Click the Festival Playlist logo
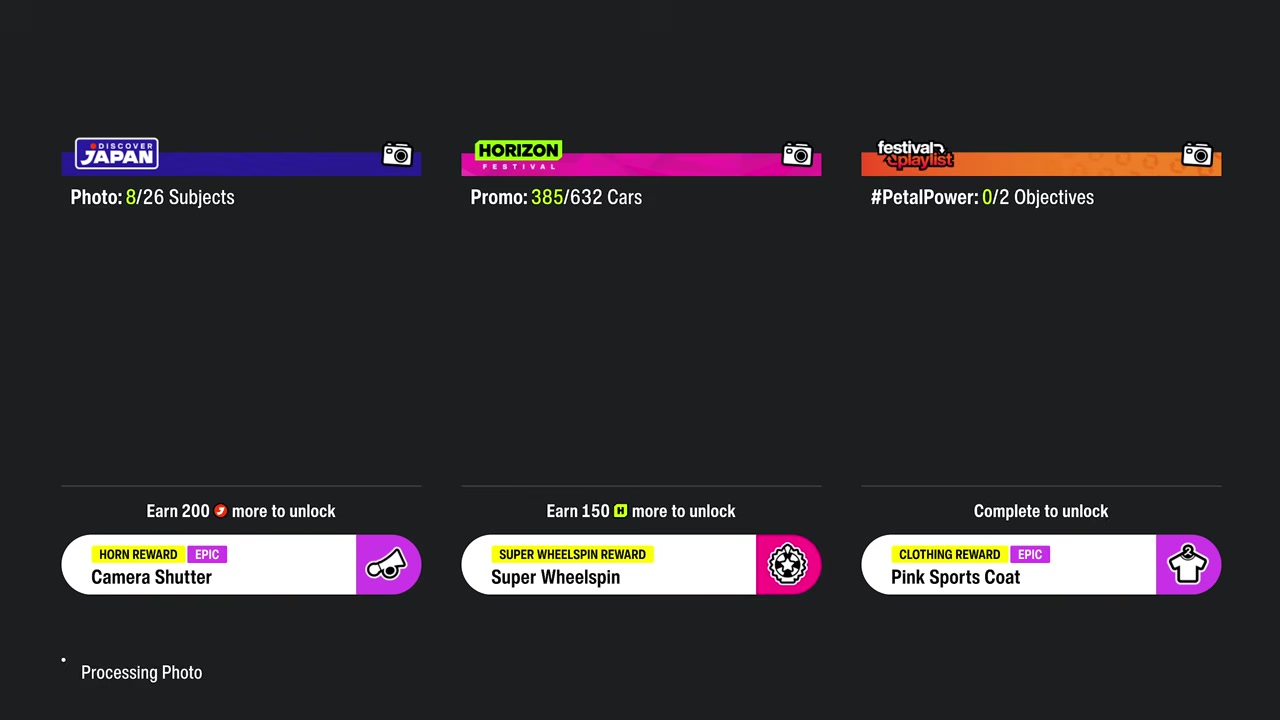 tap(915, 154)
